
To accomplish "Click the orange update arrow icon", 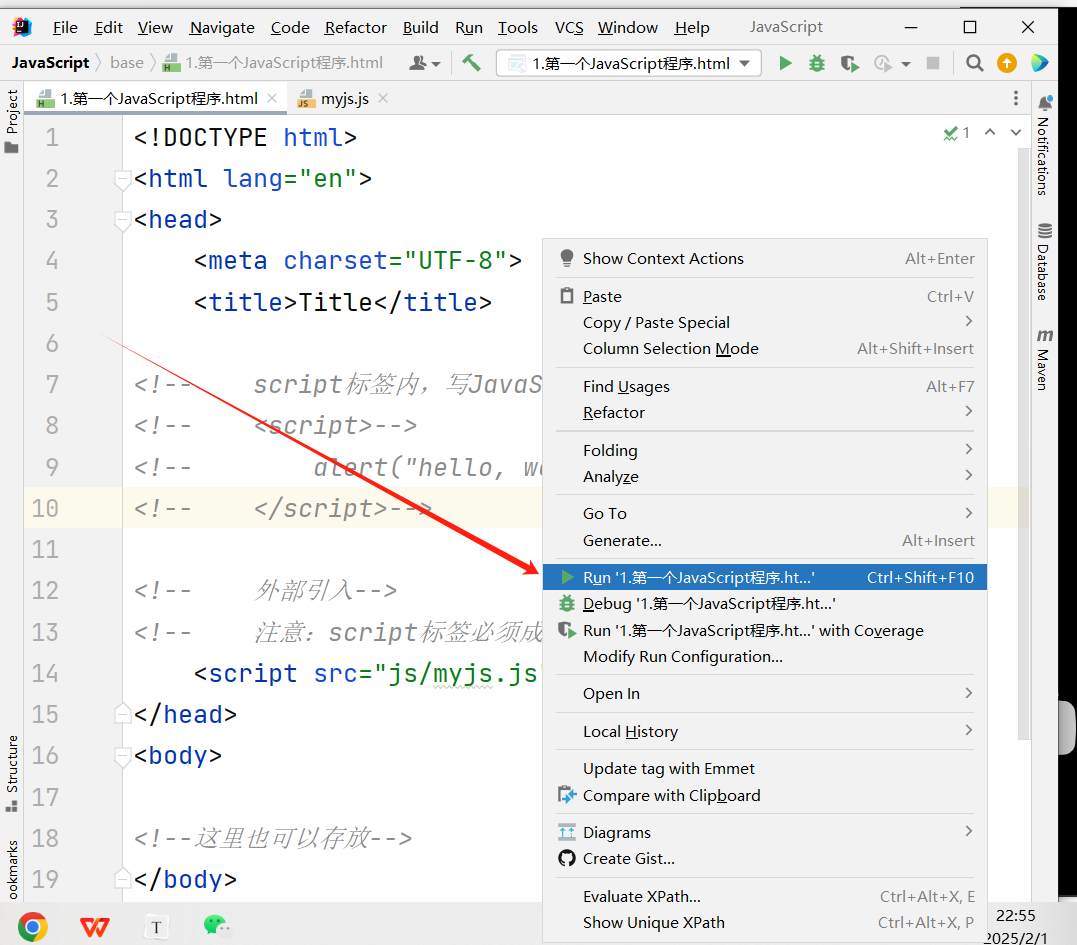I will (1007, 63).
